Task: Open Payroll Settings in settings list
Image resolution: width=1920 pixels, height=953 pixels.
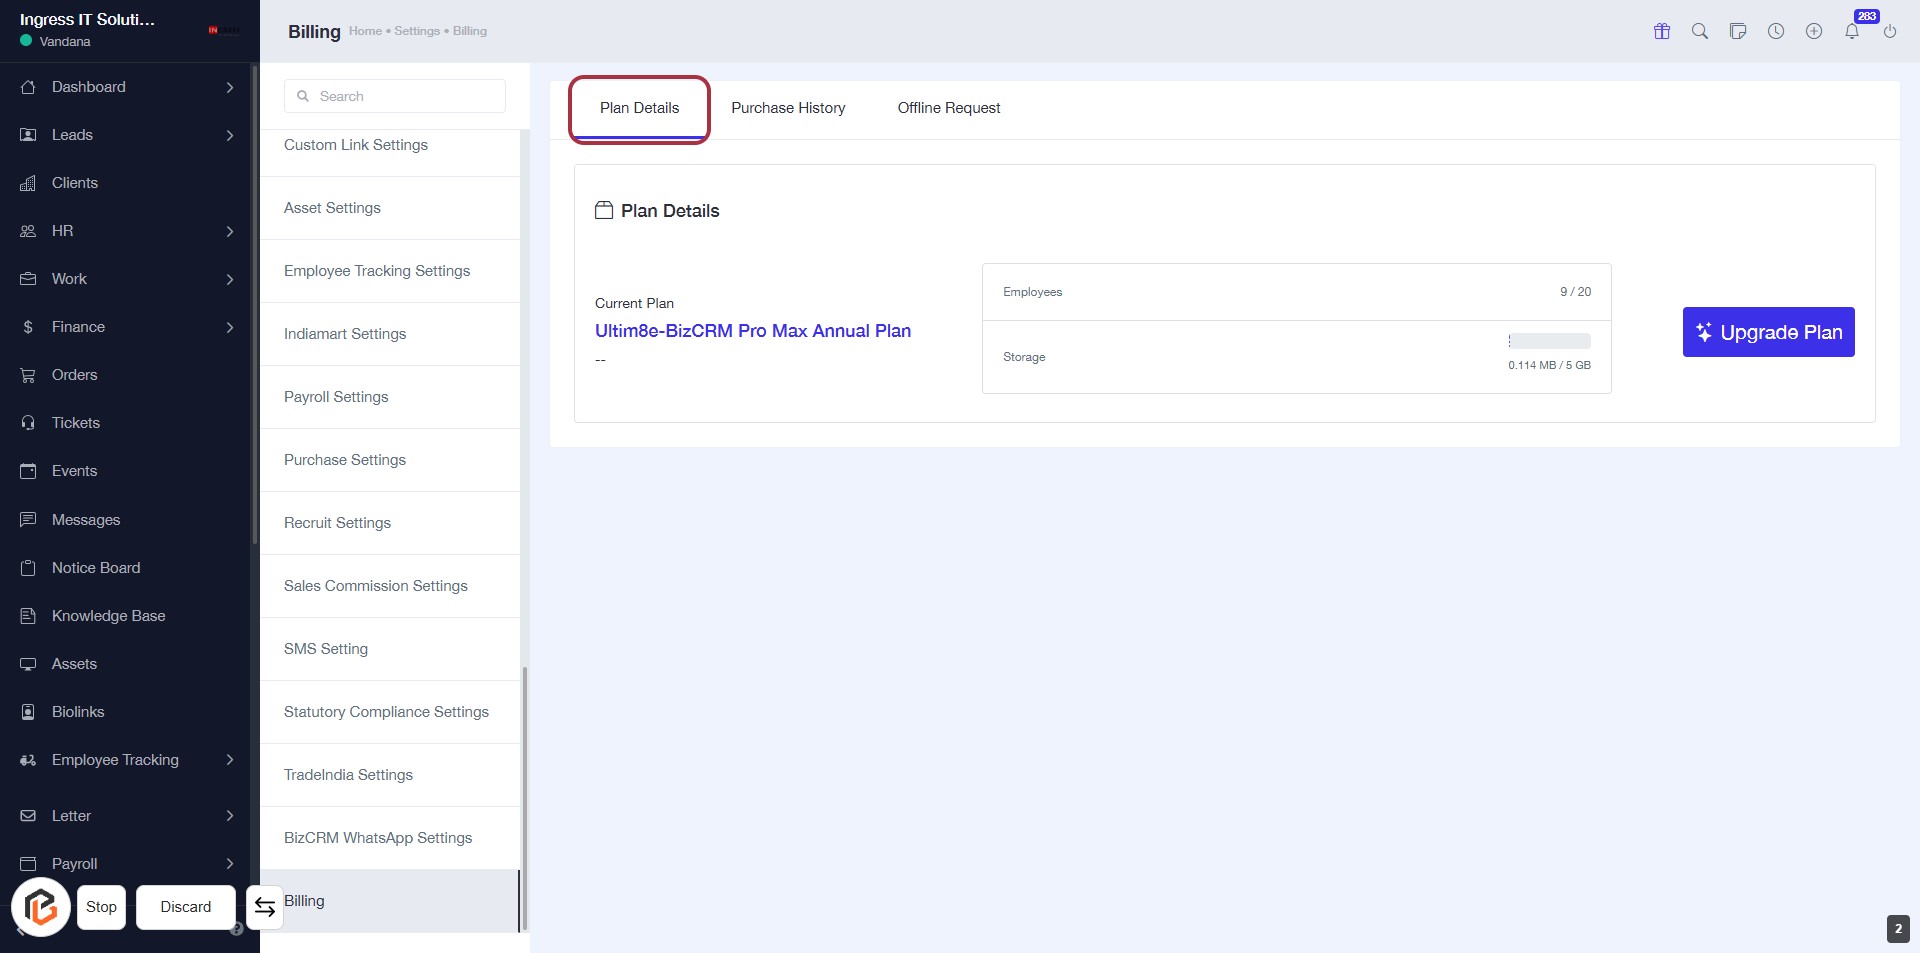Action: point(336,397)
